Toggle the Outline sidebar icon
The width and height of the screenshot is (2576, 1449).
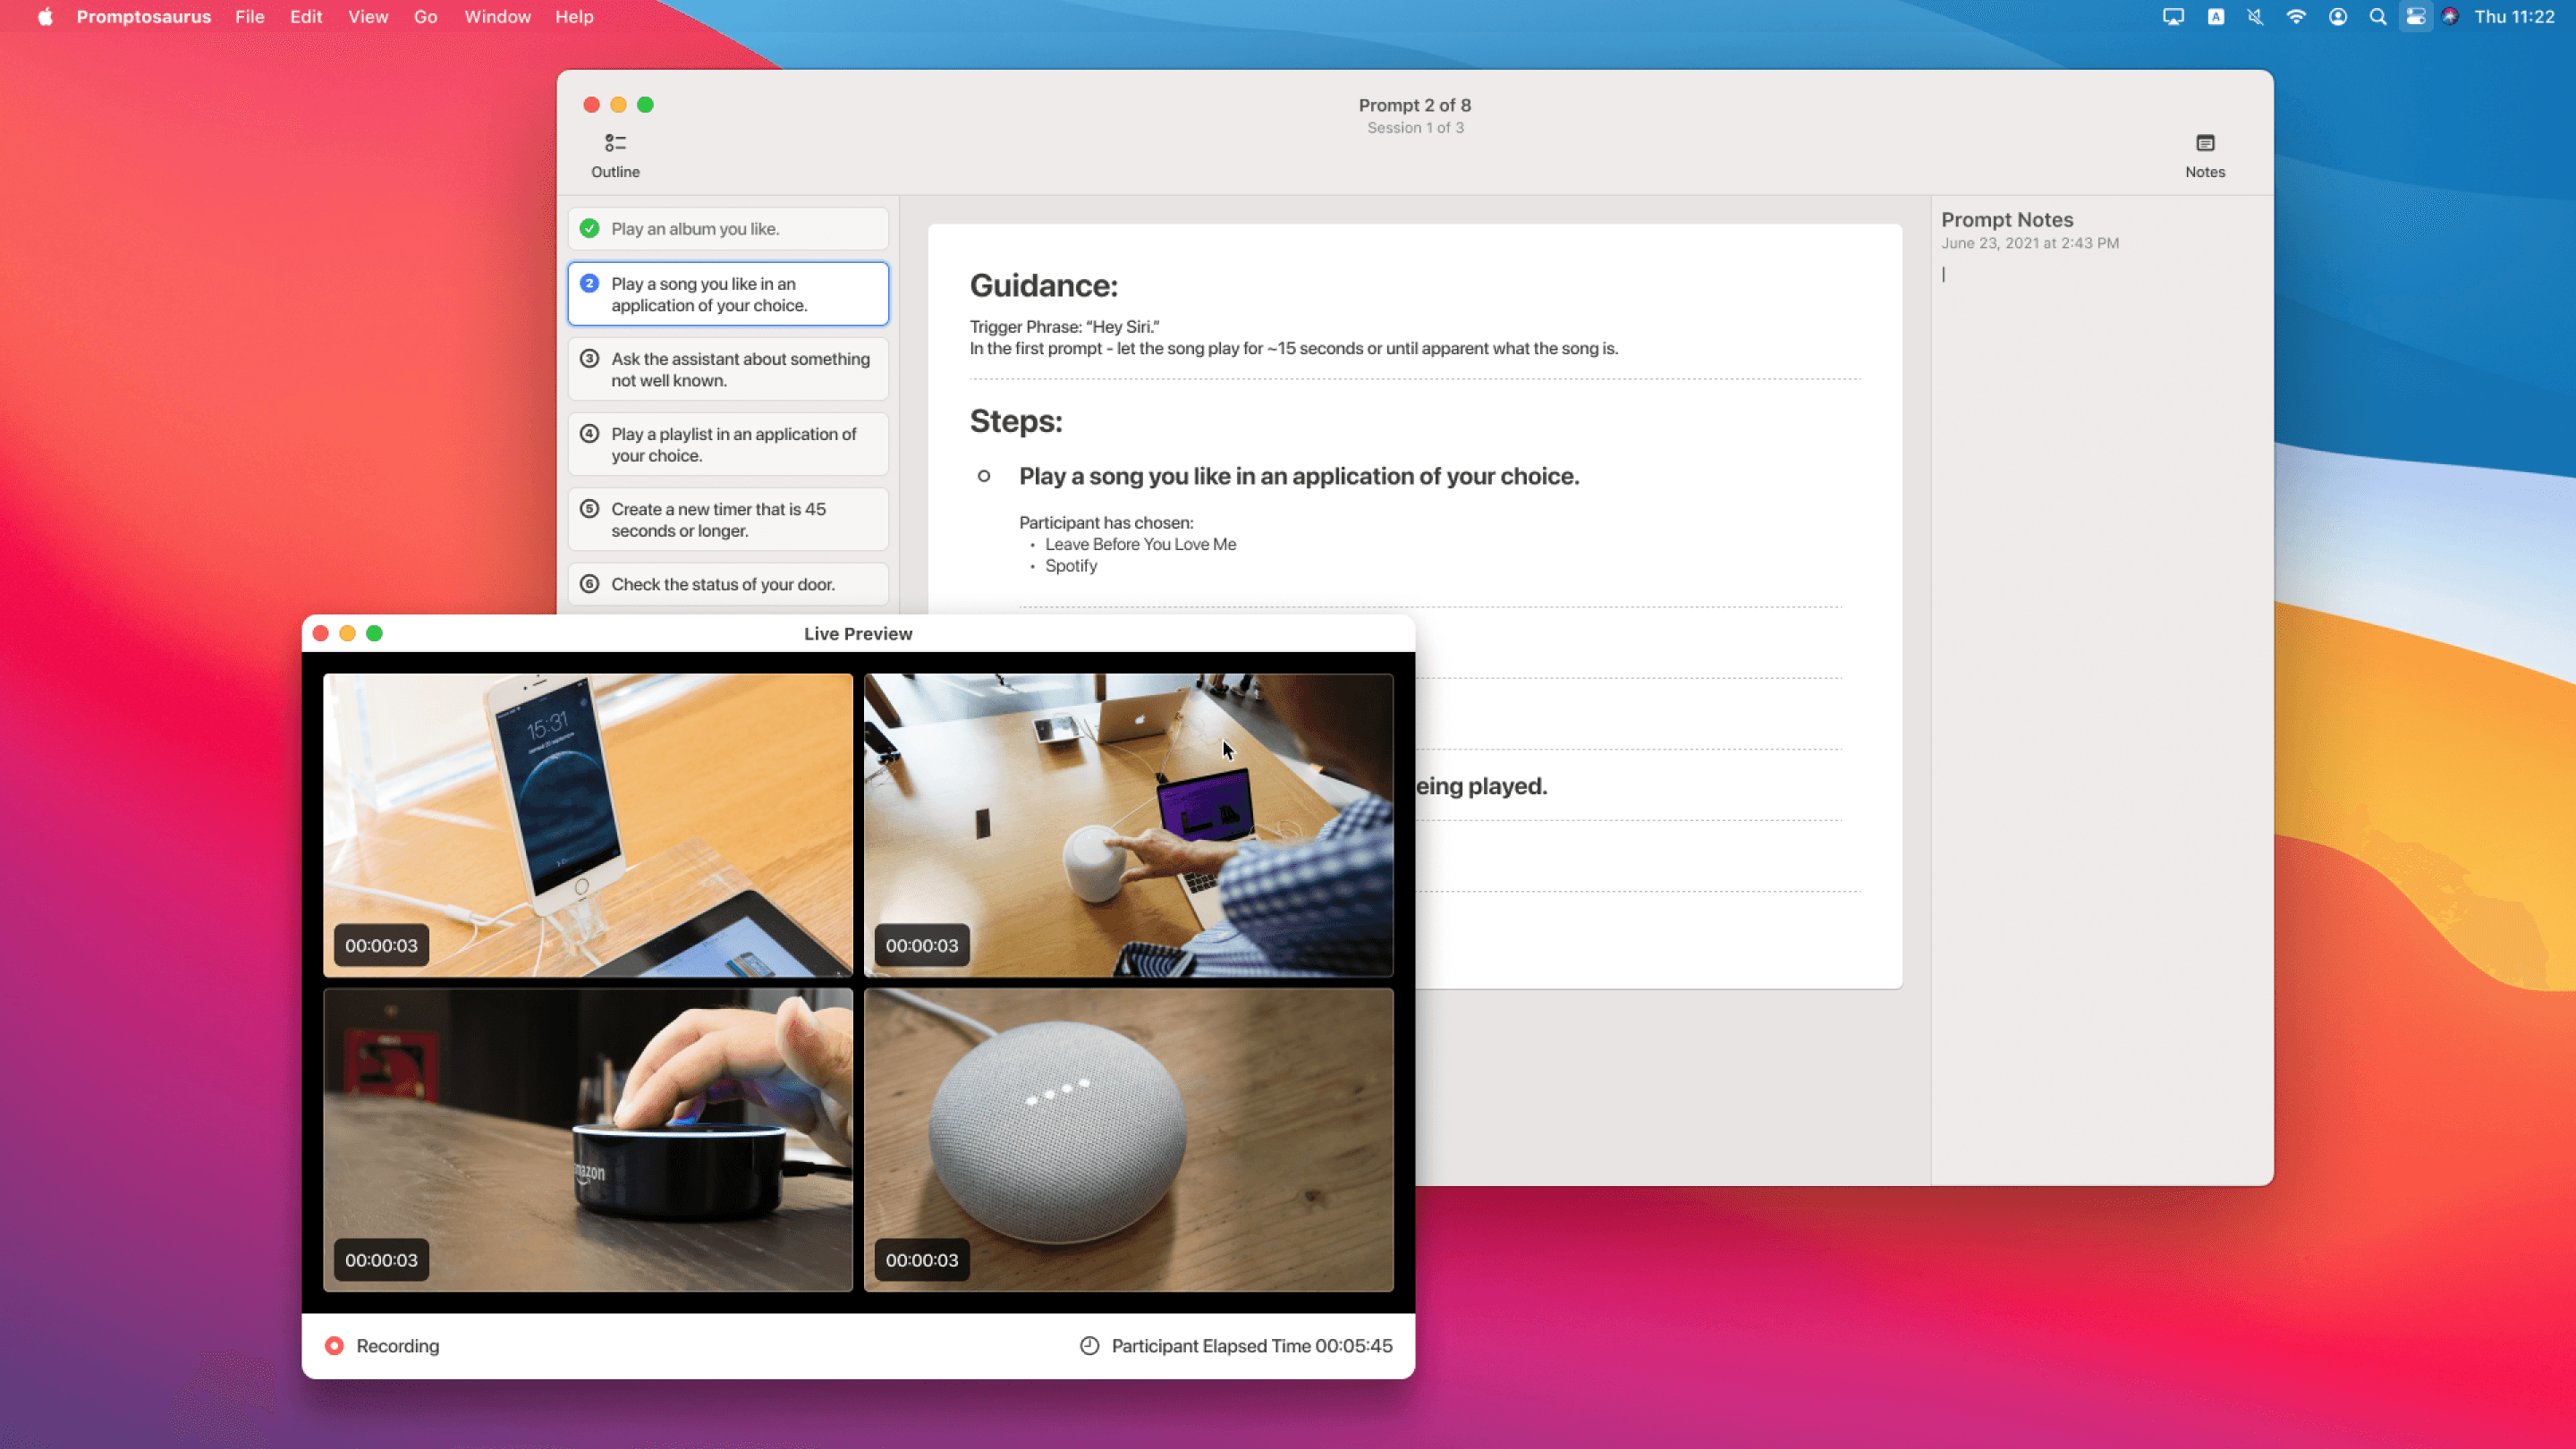[615, 144]
